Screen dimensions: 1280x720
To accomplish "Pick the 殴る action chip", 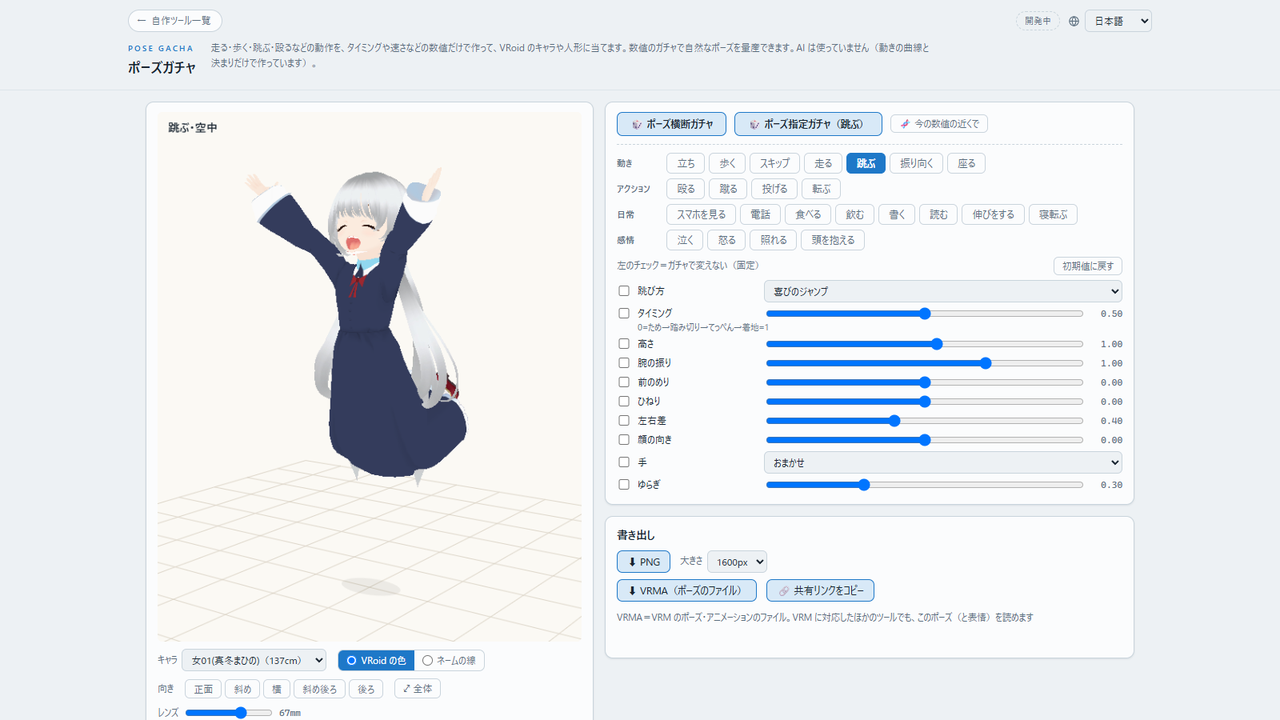I will [686, 189].
